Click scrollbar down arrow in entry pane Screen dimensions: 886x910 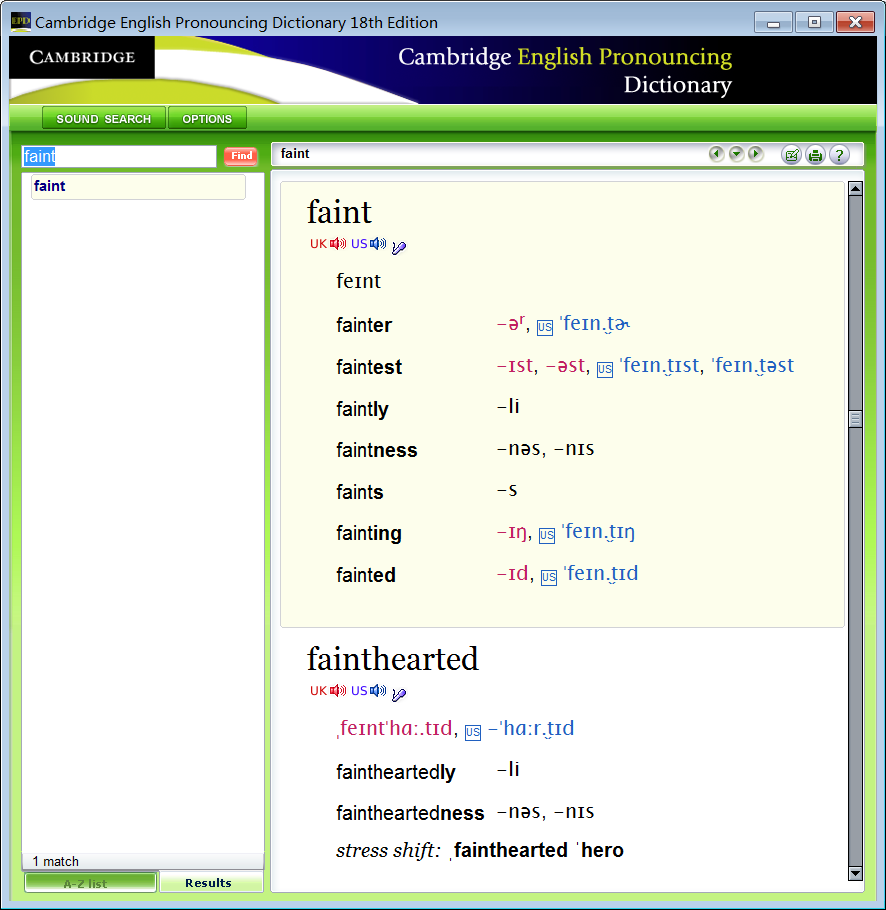pyautogui.click(x=855, y=873)
